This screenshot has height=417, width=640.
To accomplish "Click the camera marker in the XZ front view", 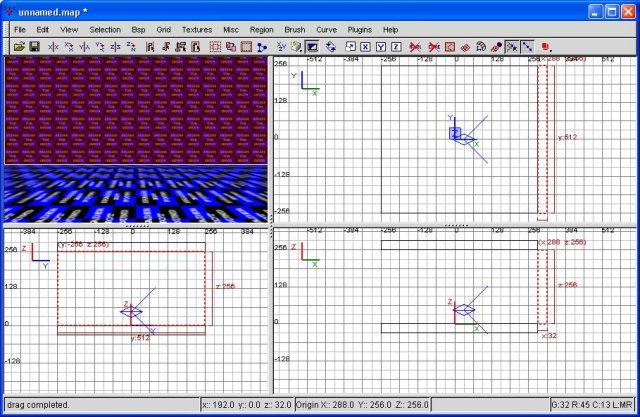I will click(464, 310).
